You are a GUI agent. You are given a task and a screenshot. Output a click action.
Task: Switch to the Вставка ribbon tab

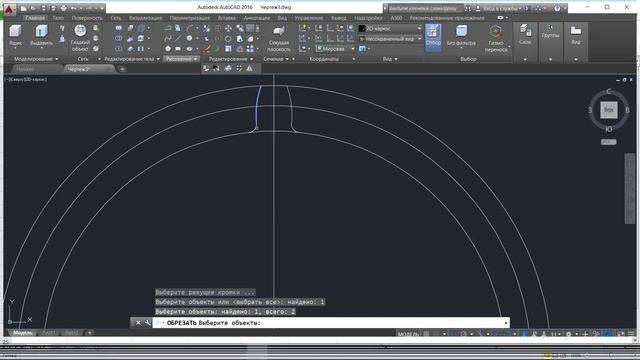[x=227, y=18]
